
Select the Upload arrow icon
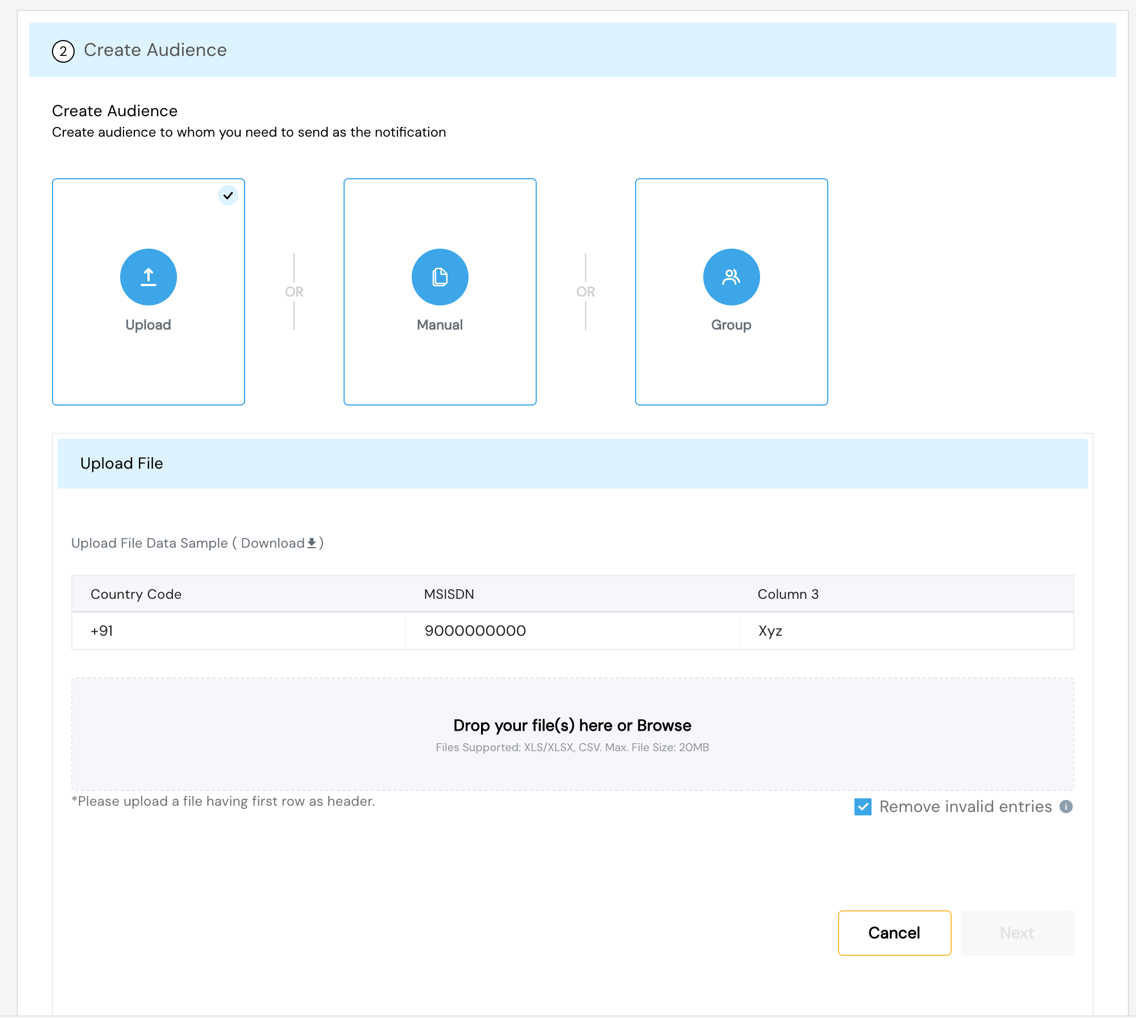pos(149,277)
